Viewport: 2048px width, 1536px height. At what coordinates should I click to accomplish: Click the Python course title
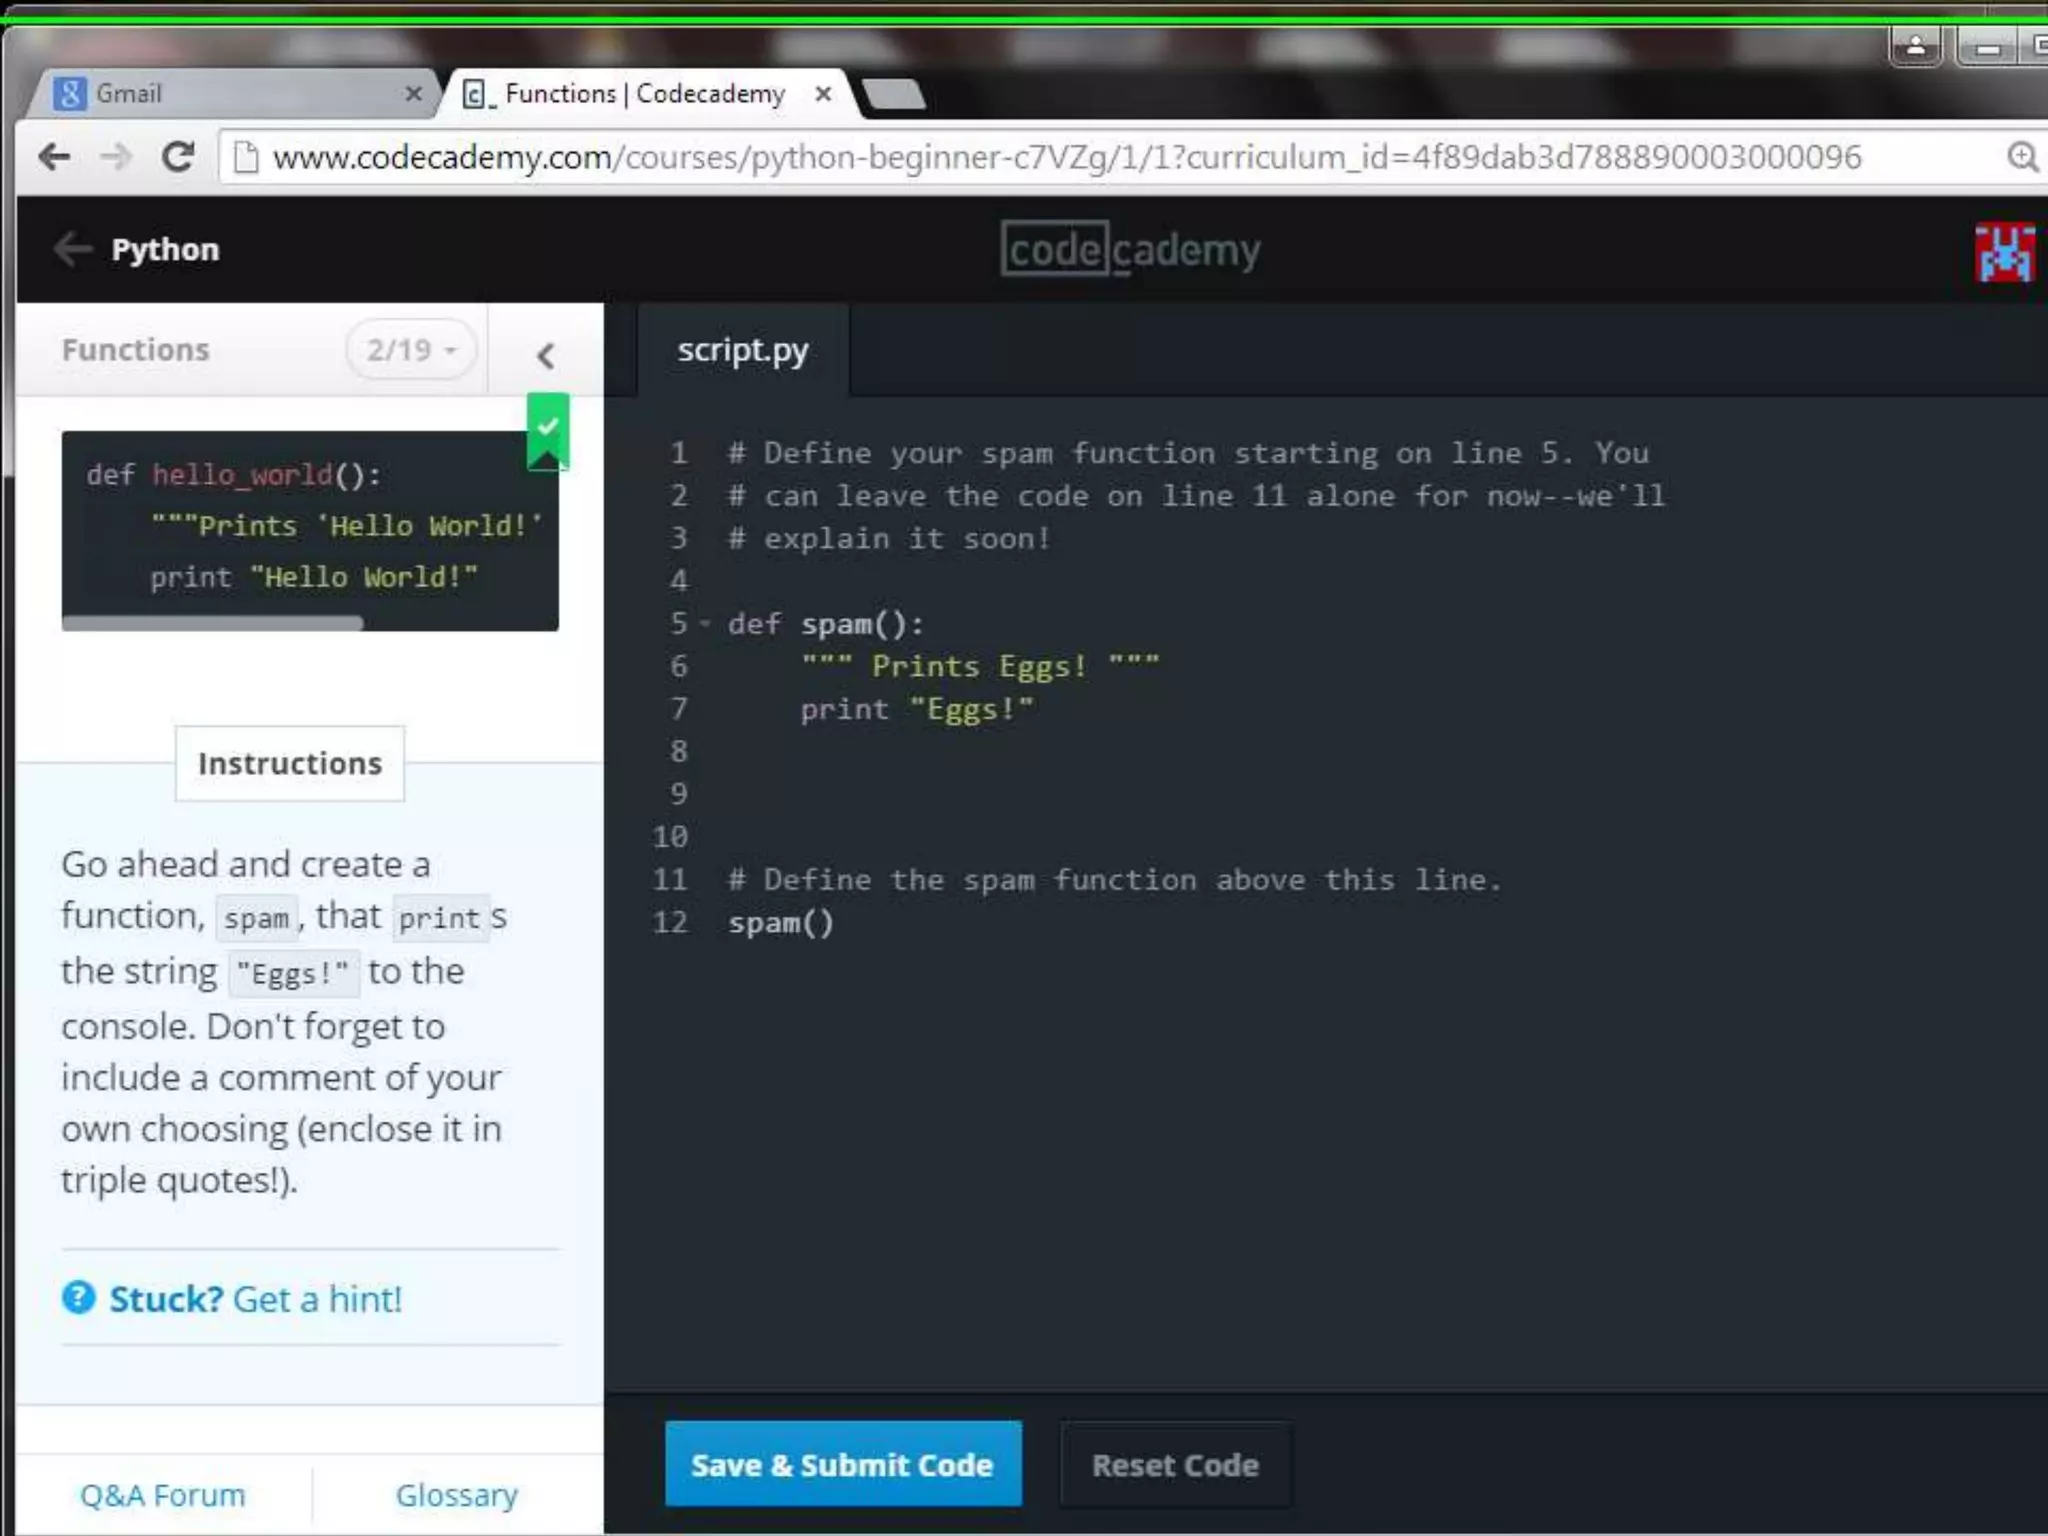click(165, 249)
